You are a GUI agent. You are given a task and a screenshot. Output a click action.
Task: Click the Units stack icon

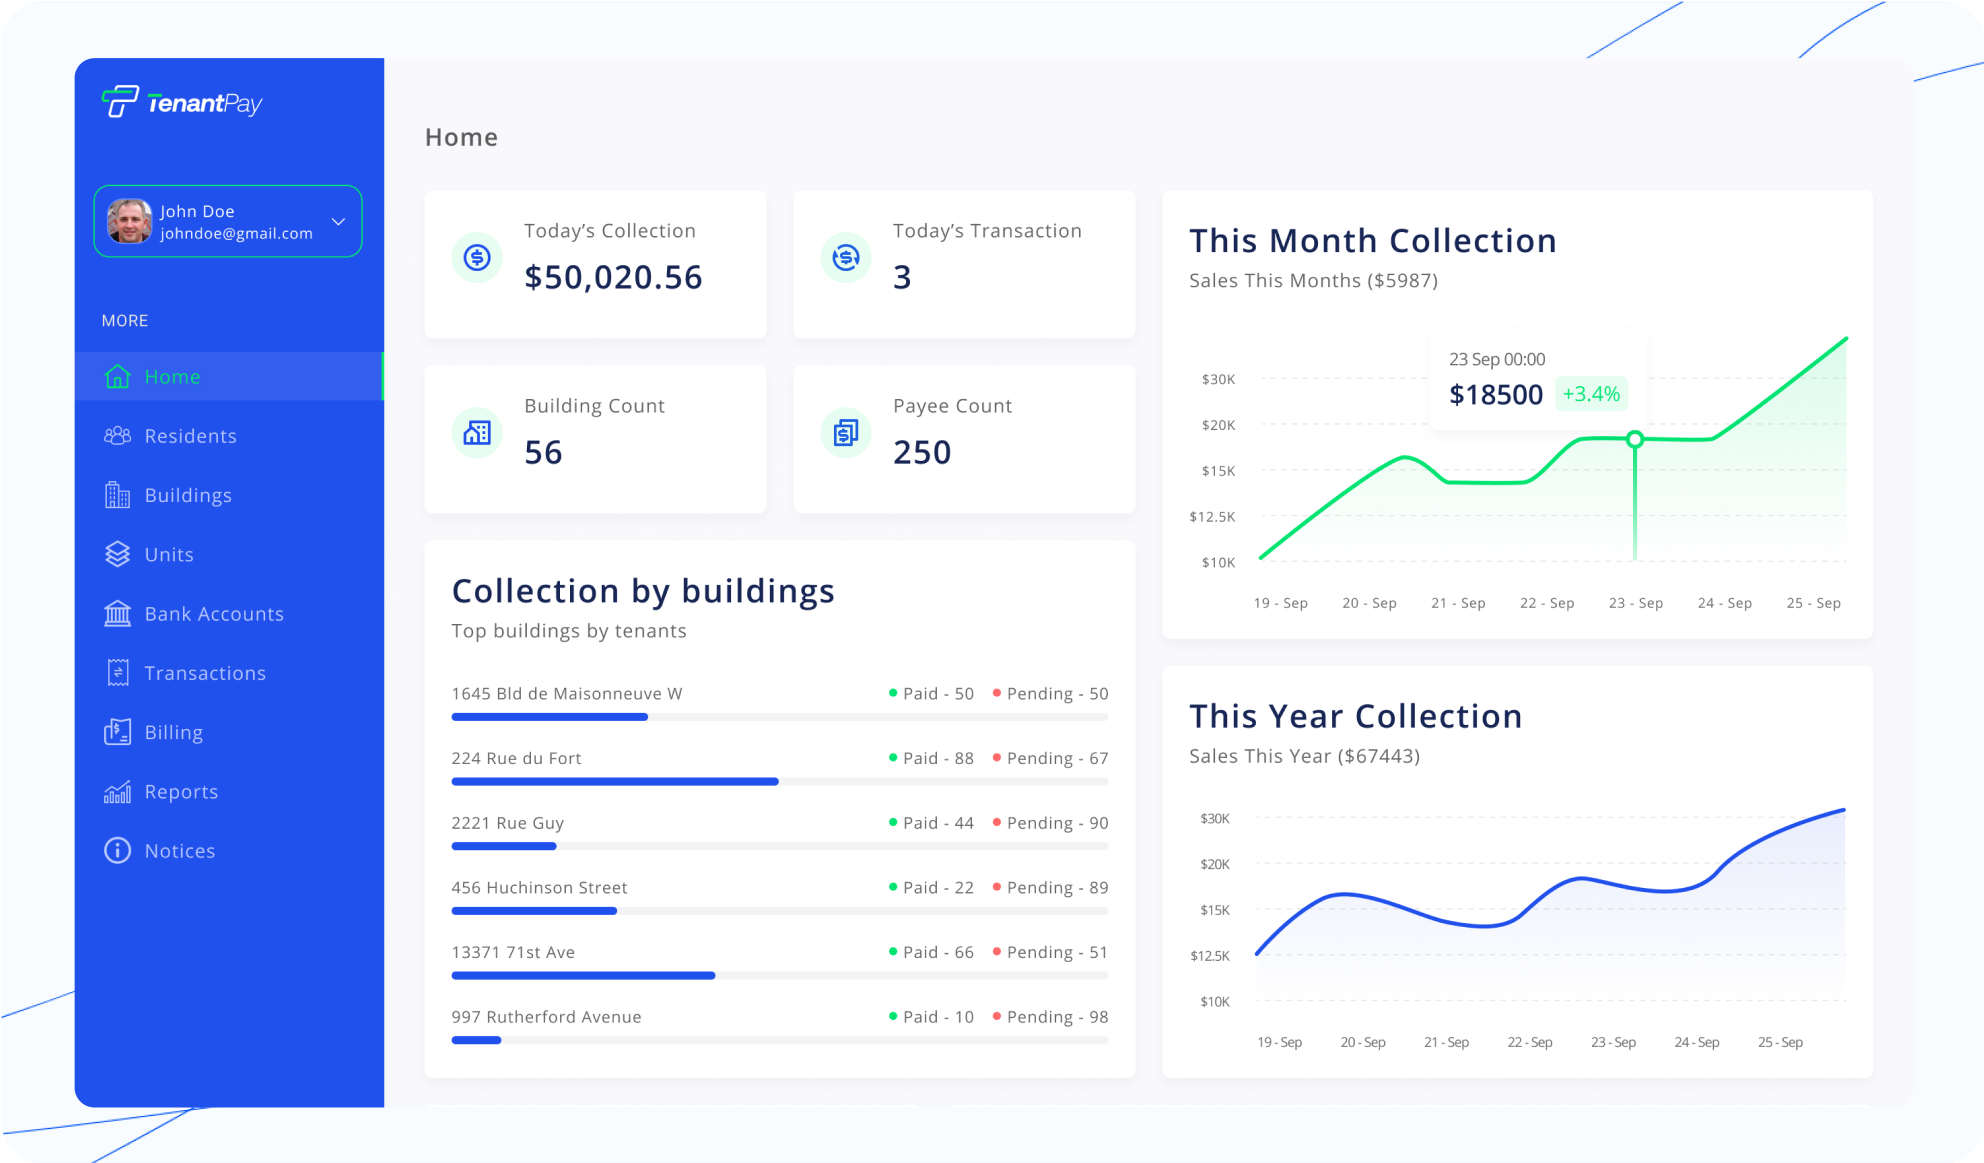118,554
